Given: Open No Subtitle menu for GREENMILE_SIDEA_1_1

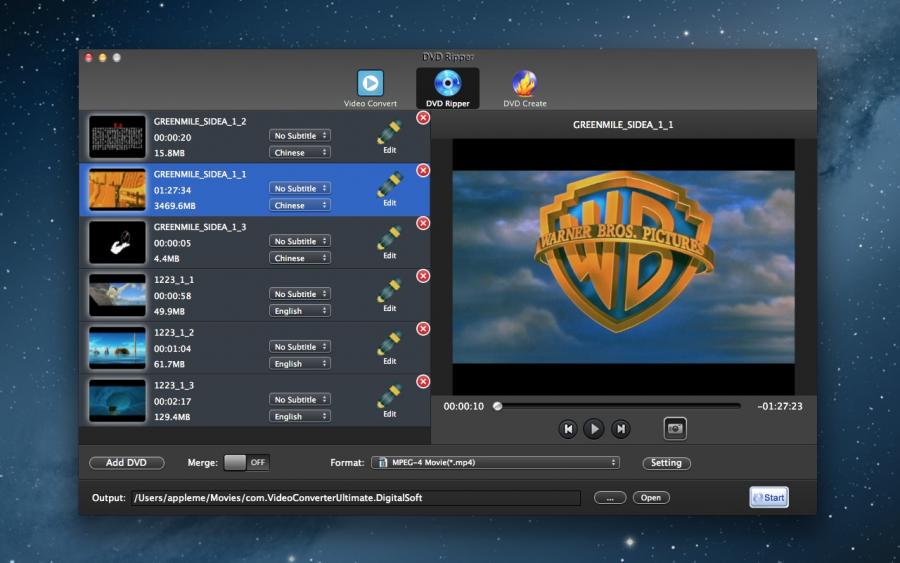Looking at the screenshot, I should [x=300, y=188].
